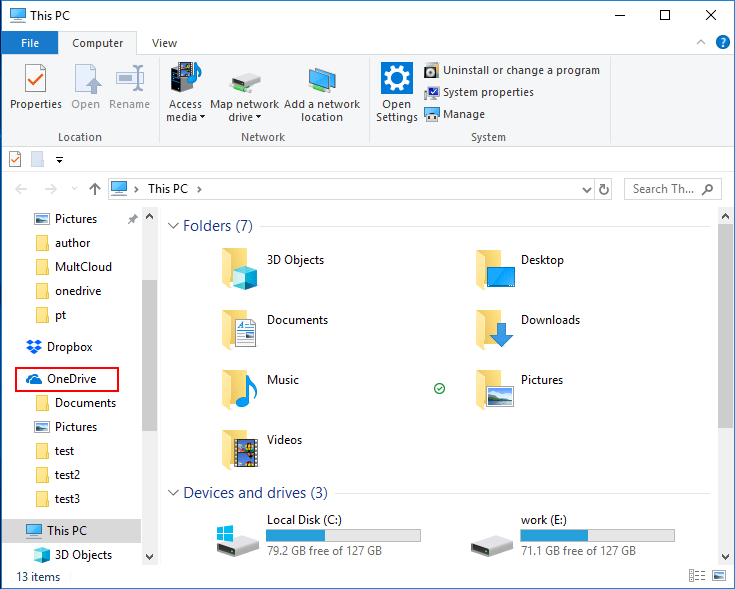Click Manage in the System group
This screenshot has height=589, width=735.
pyautogui.click(x=454, y=114)
